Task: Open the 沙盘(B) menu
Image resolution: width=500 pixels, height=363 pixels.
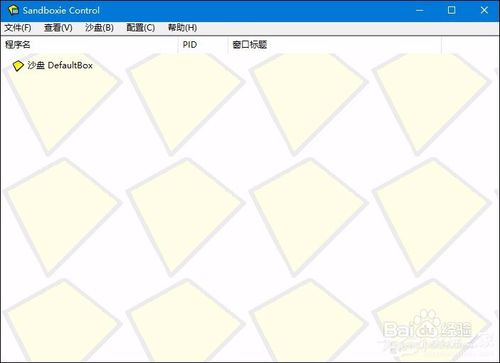Action: click(99, 28)
